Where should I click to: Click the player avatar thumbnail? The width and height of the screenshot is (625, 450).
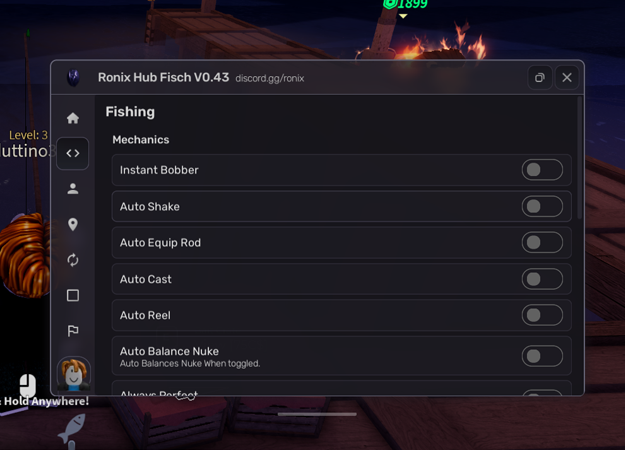[73, 374]
